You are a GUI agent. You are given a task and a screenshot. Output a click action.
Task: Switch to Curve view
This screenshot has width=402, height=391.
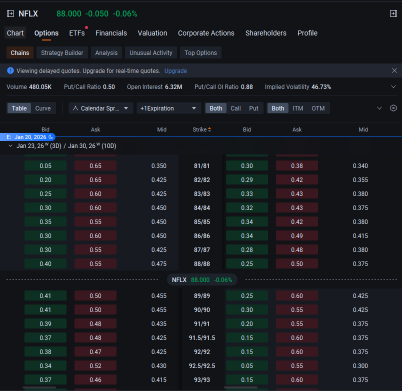point(43,108)
